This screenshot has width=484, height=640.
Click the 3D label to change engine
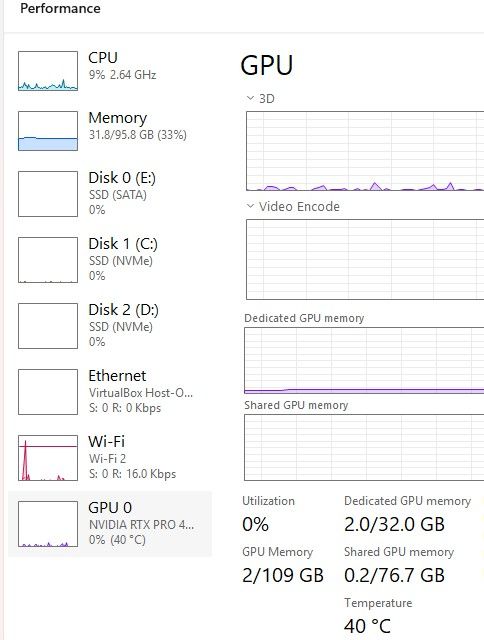pyautogui.click(x=266, y=98)
